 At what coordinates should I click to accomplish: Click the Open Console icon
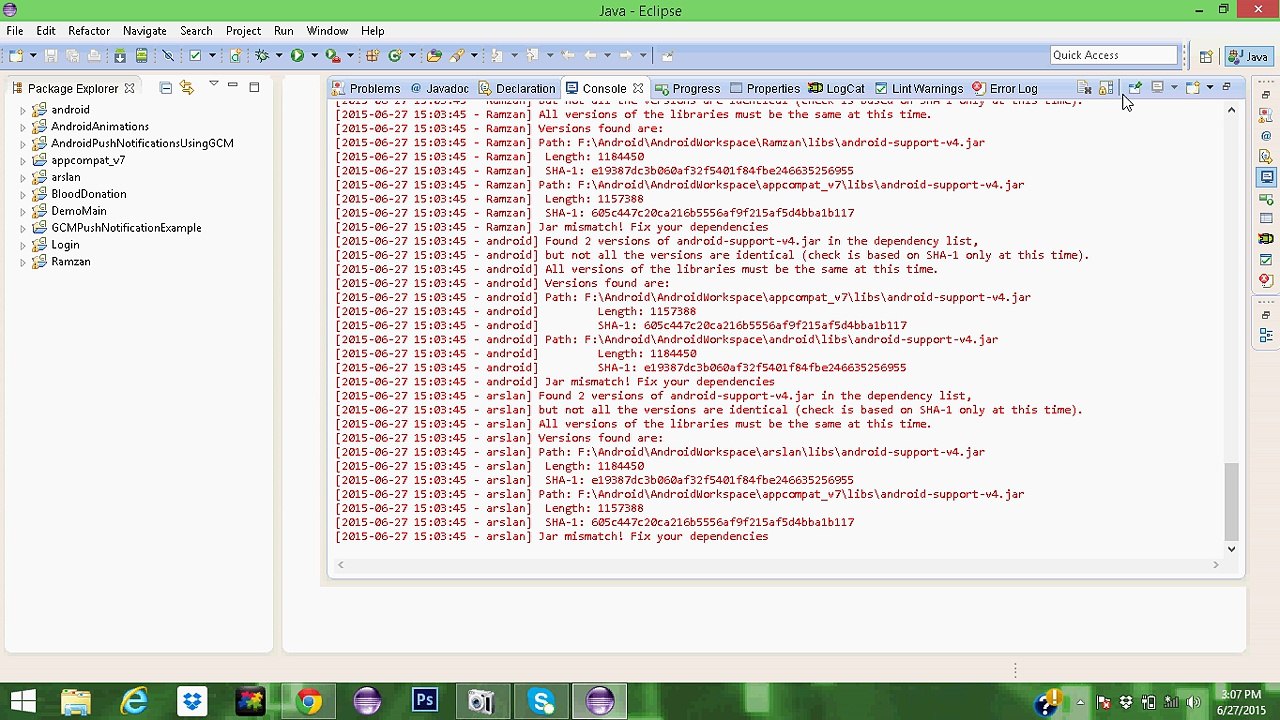click(1193, 88)
